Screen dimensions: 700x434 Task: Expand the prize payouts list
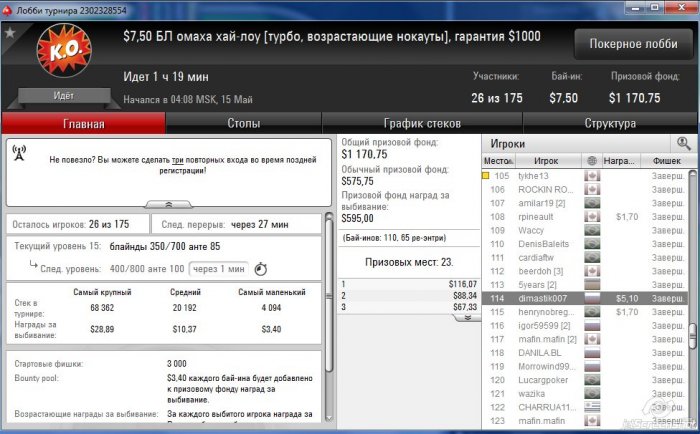point(467,317)
